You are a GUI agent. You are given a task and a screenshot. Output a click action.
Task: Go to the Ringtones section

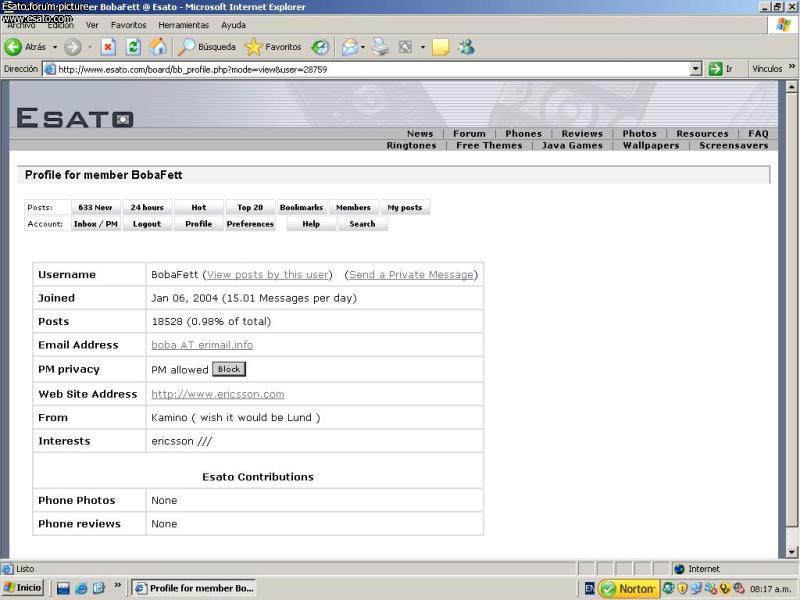pyautogui.click(x=411, y=145)
